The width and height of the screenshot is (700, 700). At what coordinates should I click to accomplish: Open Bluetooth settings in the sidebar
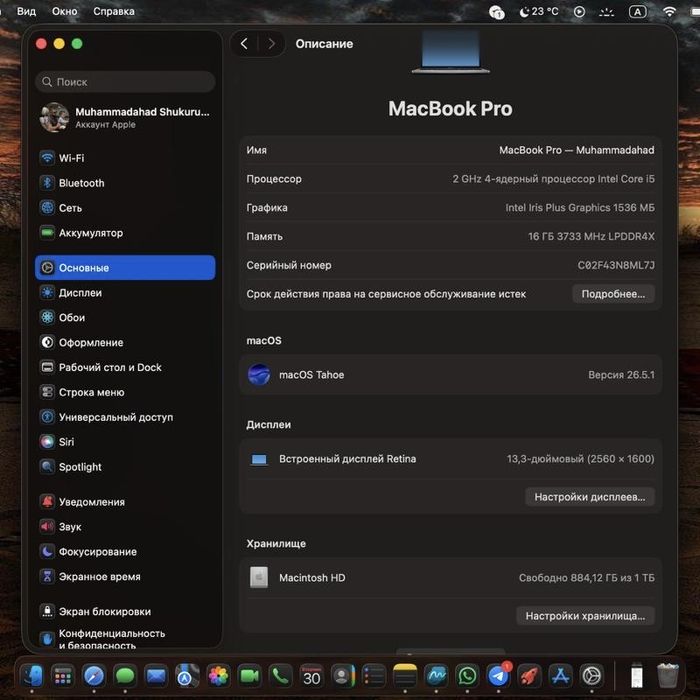pyautogui.click(x=125, y=183)
